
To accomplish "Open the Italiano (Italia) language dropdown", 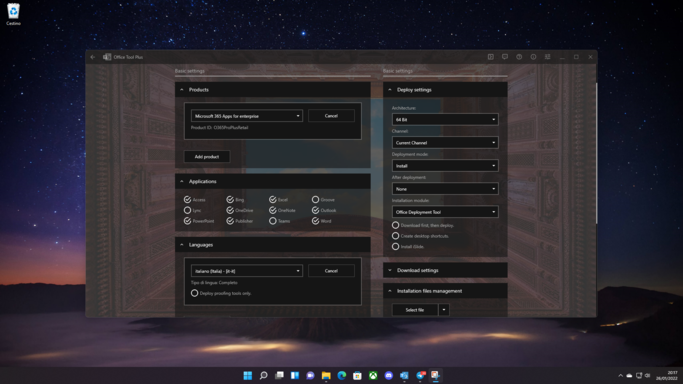I will pyautogui.click(x=247, y=271).
